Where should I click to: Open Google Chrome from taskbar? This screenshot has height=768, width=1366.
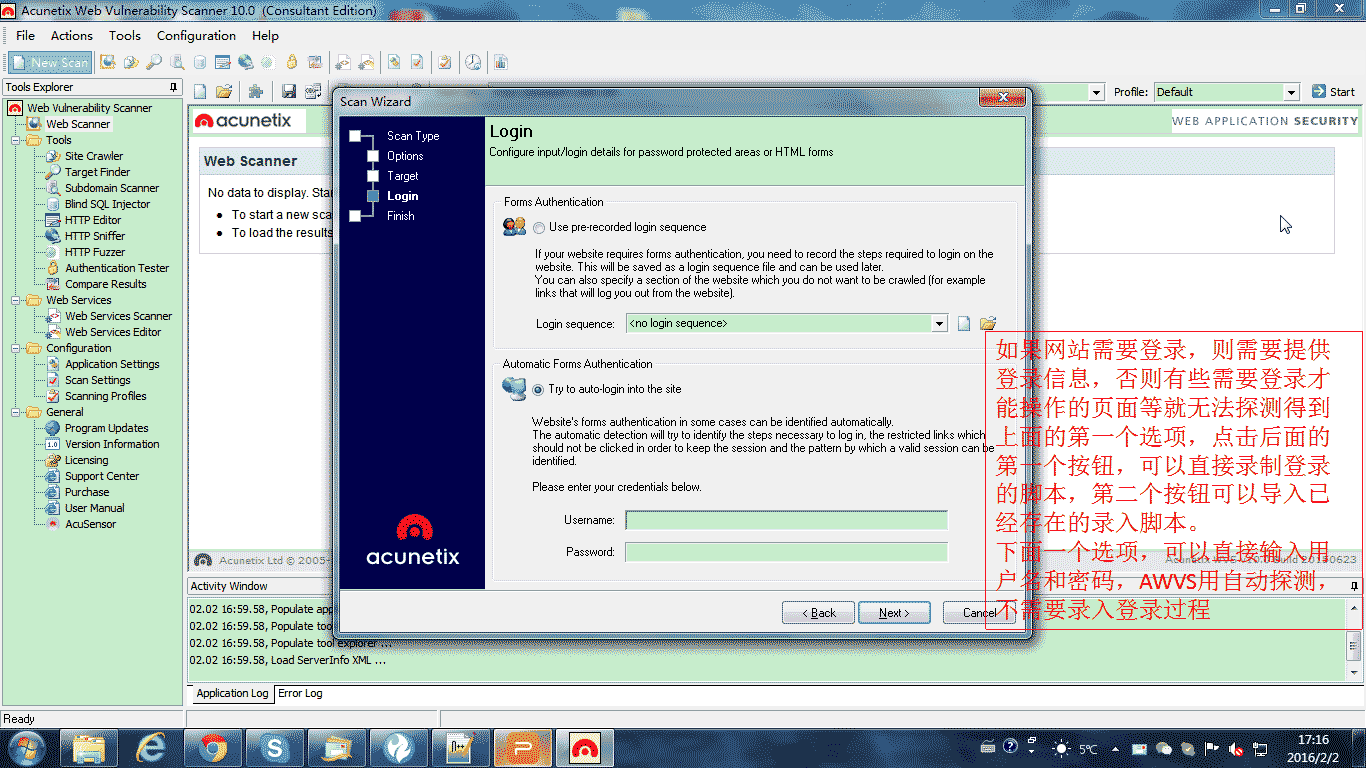coord(213,747)
